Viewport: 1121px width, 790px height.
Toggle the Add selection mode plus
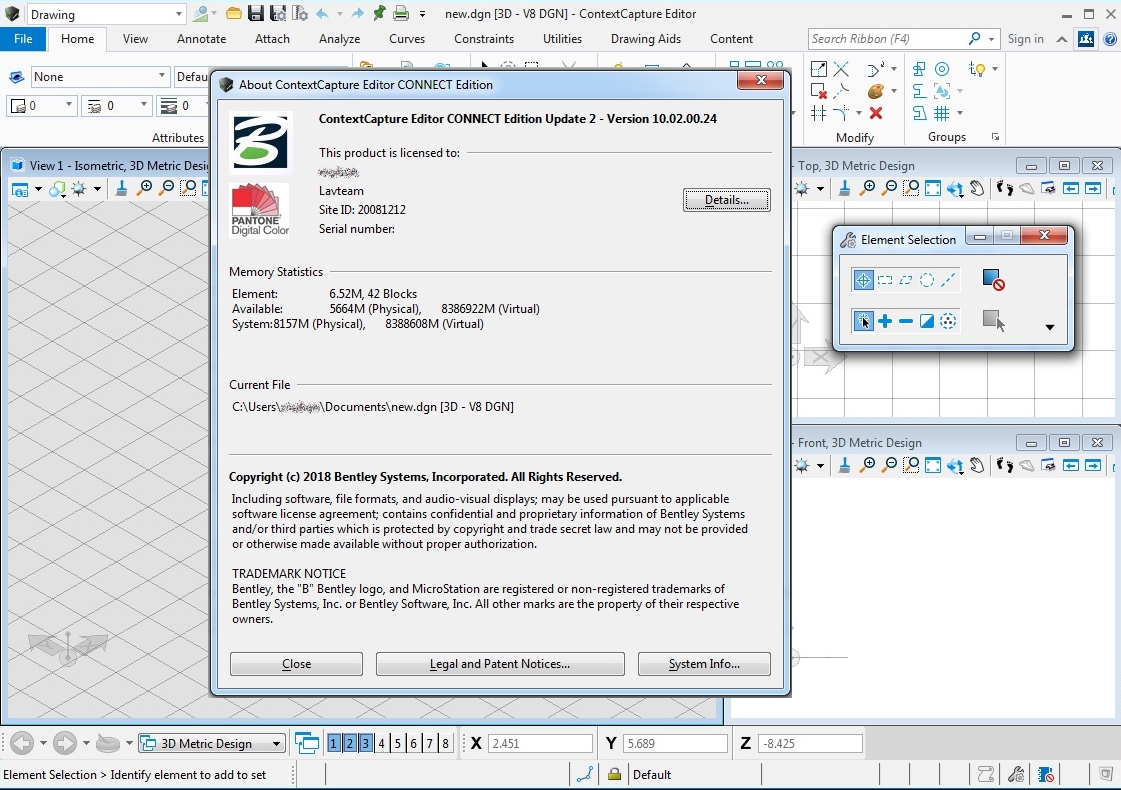(885, 321)
